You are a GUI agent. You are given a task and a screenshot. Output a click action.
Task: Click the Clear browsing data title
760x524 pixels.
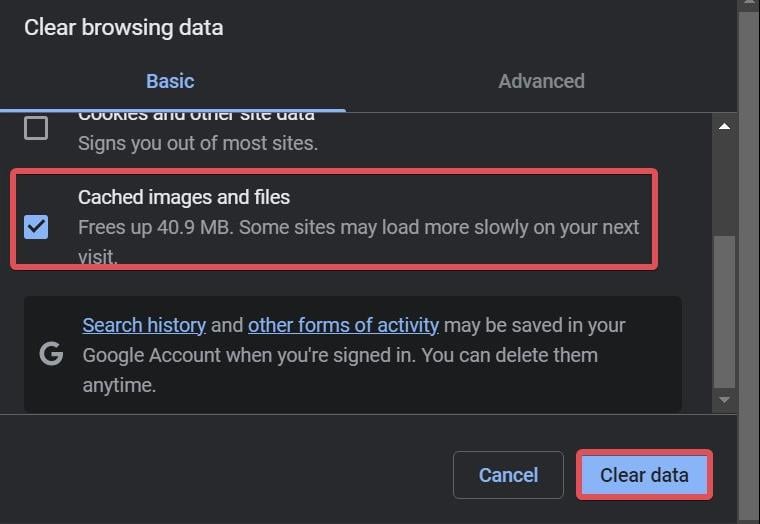[124, 28]
